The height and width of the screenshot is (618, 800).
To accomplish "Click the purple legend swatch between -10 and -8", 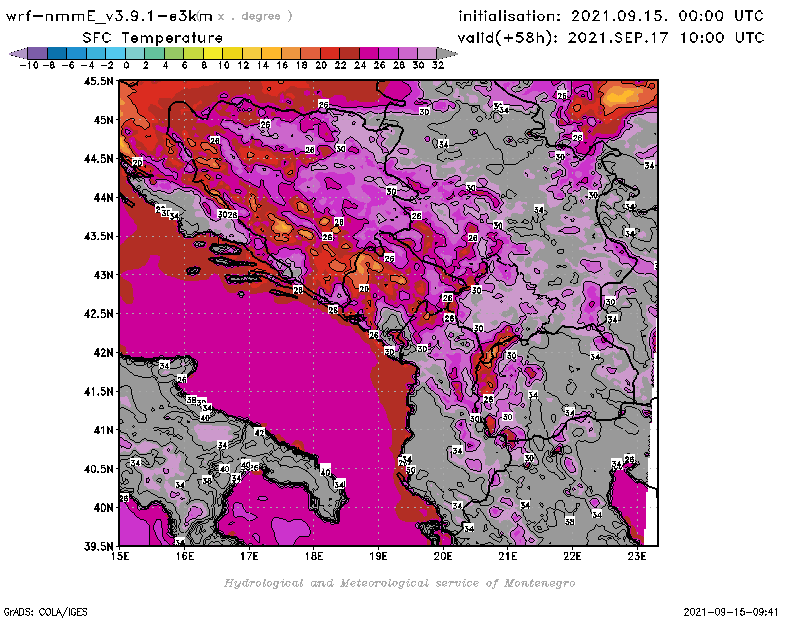I will 38,53.
